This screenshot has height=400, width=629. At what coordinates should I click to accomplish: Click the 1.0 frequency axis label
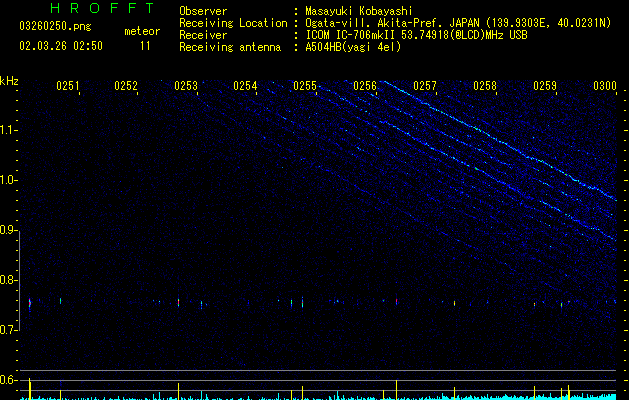(8, 180)
